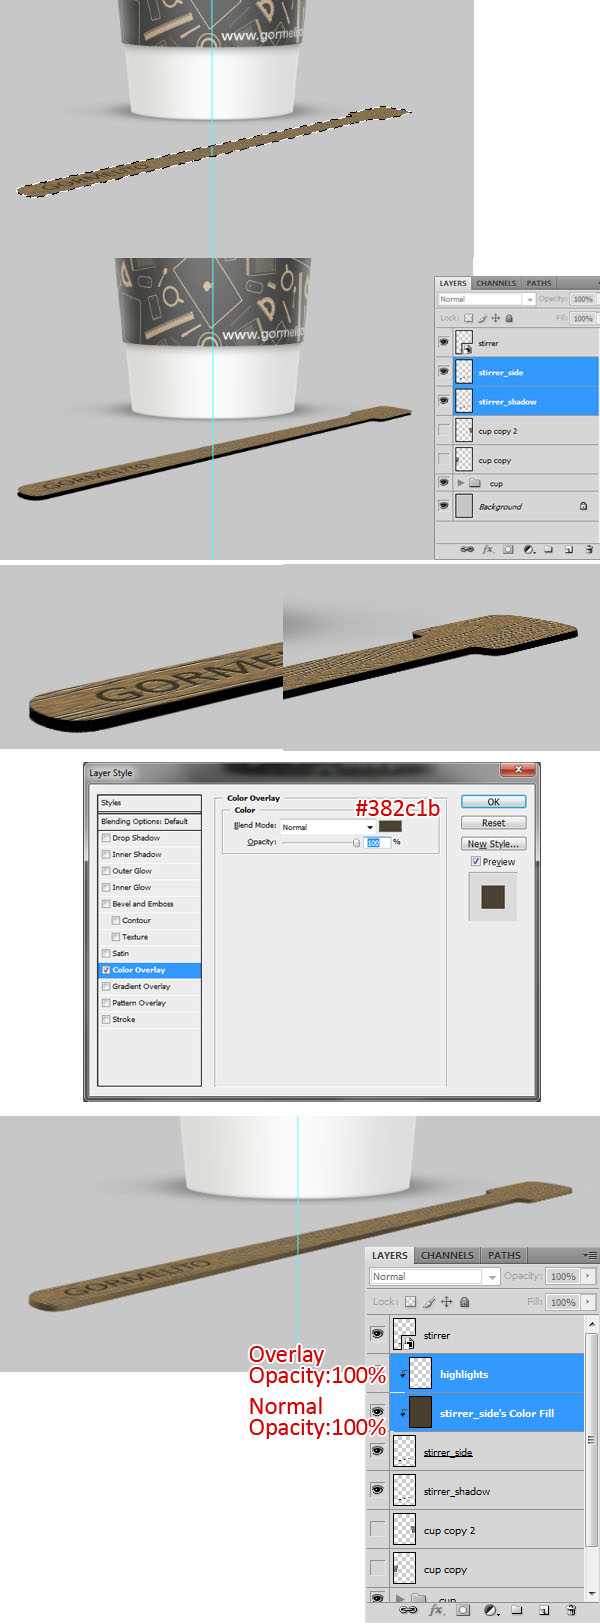
Task: Toggle the Preview checkbox in Layer Style
Action: (476, 861)
